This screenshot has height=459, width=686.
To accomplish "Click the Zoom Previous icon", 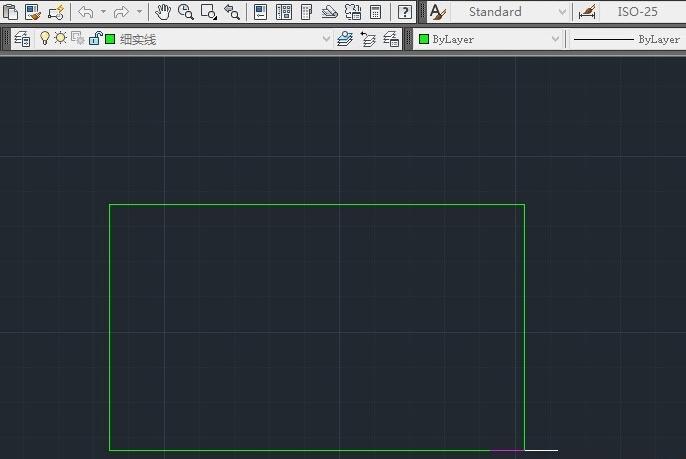I will (x=231, y=12).
